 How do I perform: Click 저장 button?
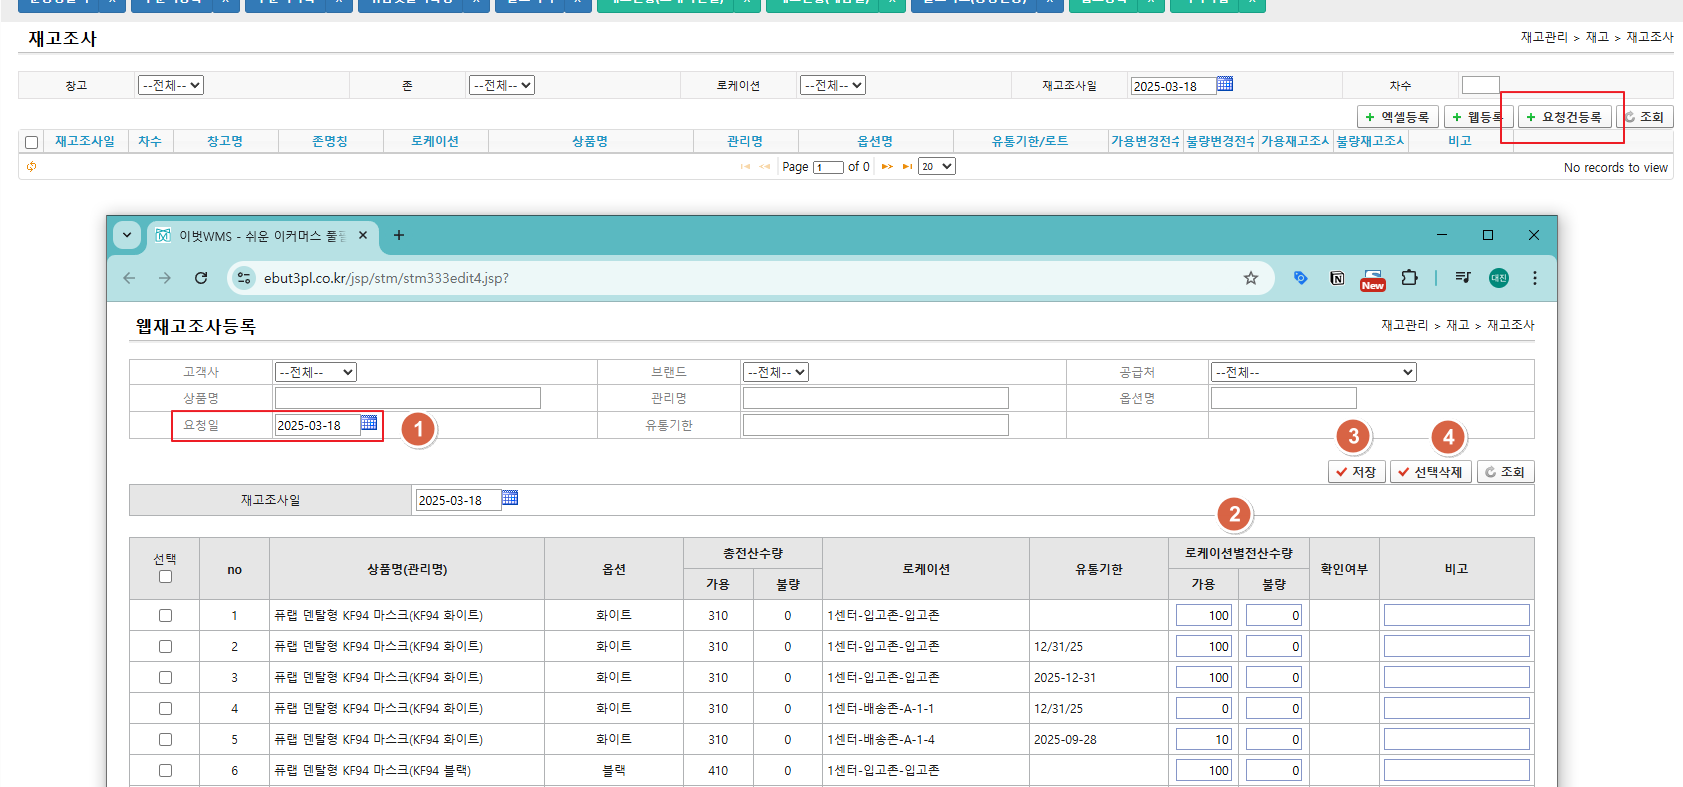(x=1357, y=472)
